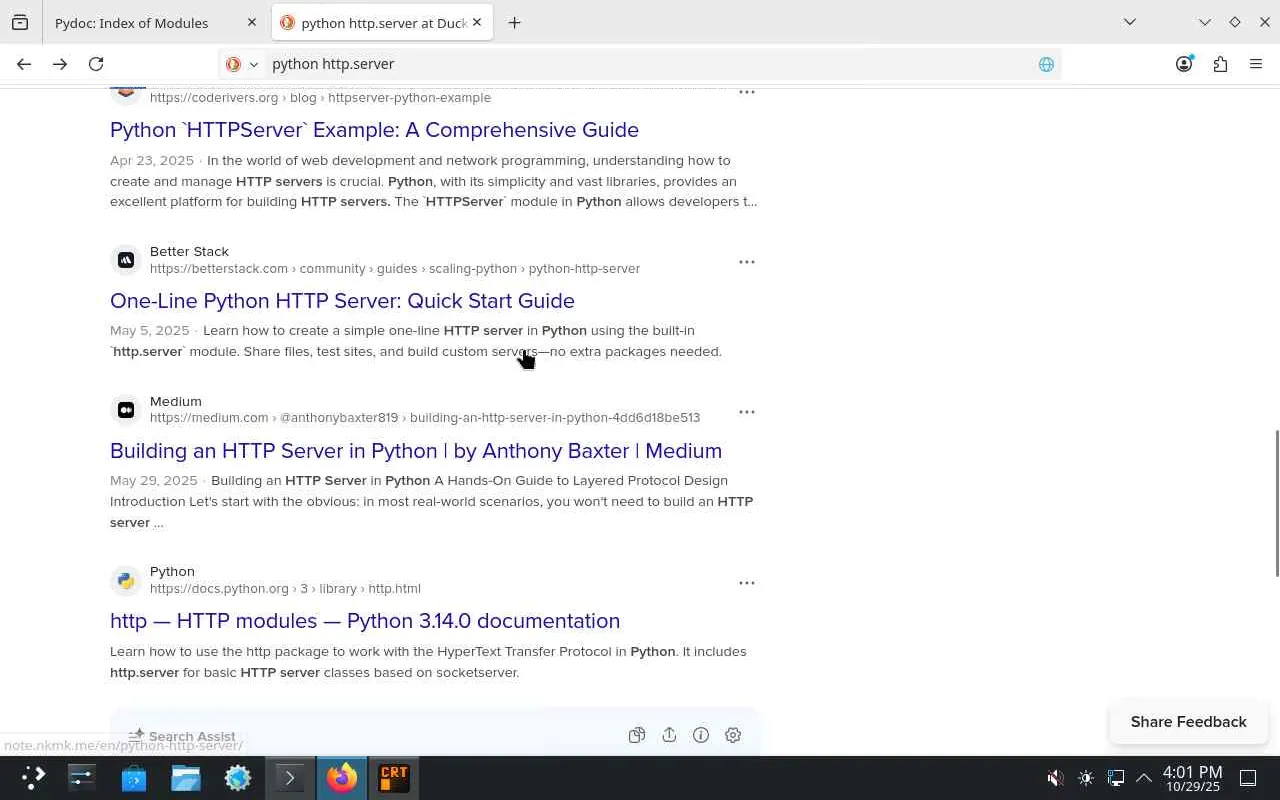Open the system settings gear on the taskbar
Viewport: 1280px width, 800px height.
[x=238, y=777]
